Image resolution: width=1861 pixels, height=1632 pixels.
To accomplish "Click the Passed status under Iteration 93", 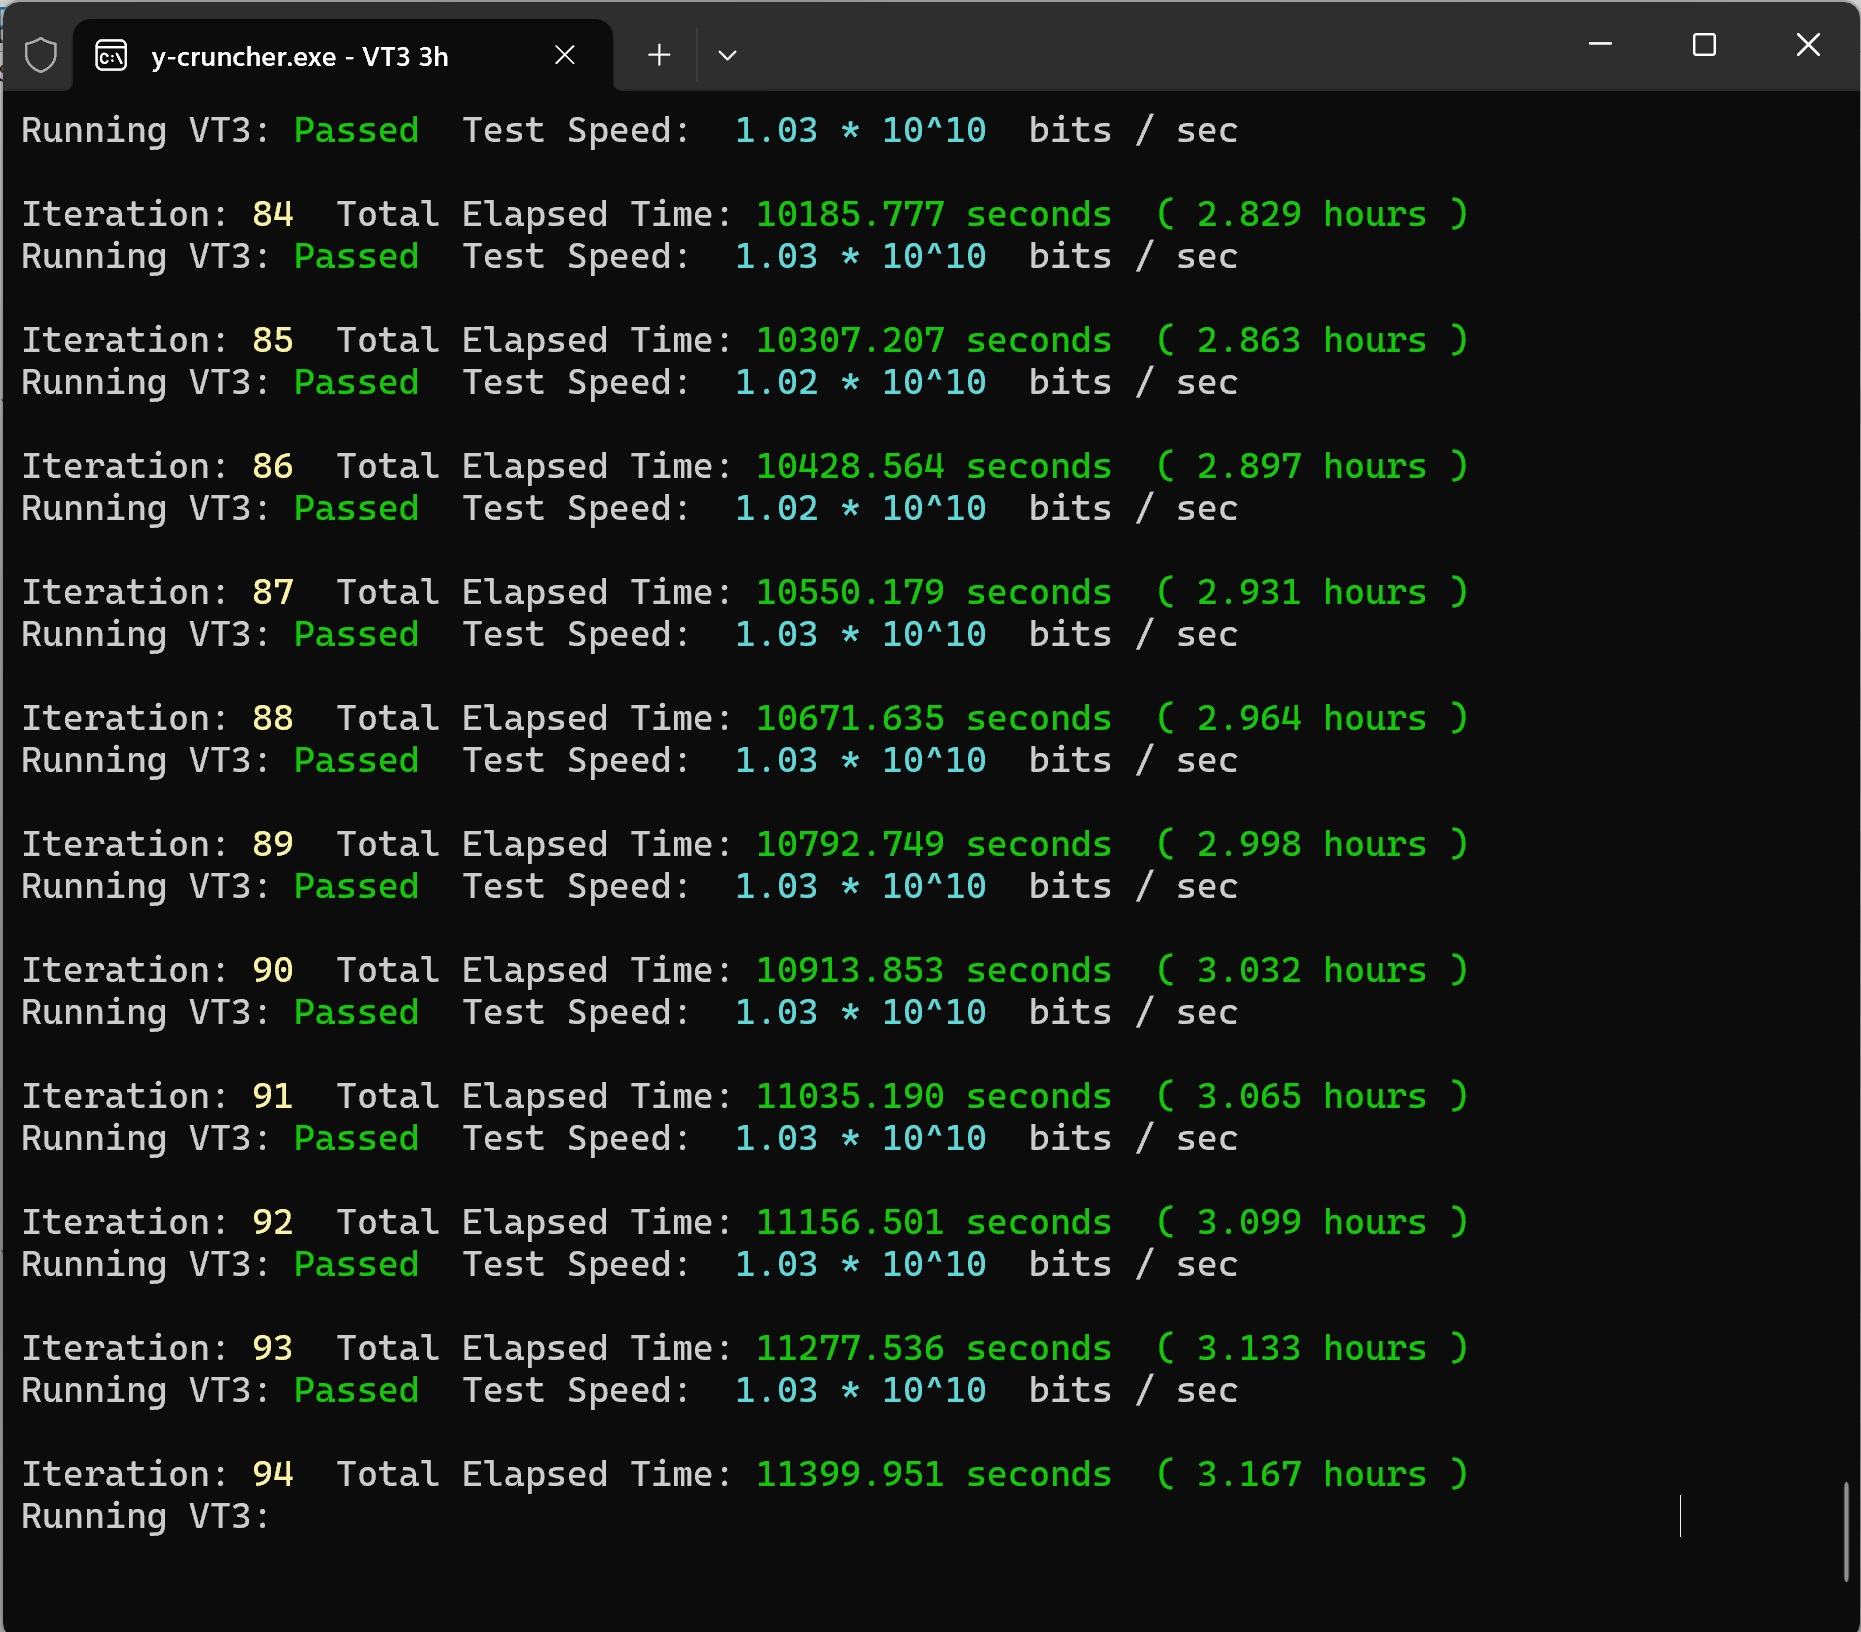I will coord(356,1391).
